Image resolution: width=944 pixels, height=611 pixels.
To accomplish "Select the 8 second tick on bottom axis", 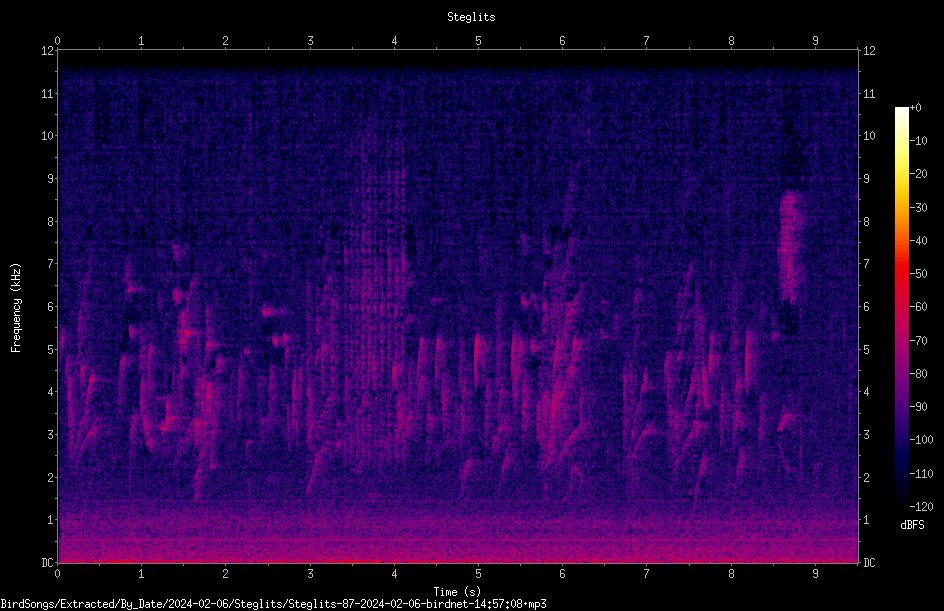I will (731, 574).
